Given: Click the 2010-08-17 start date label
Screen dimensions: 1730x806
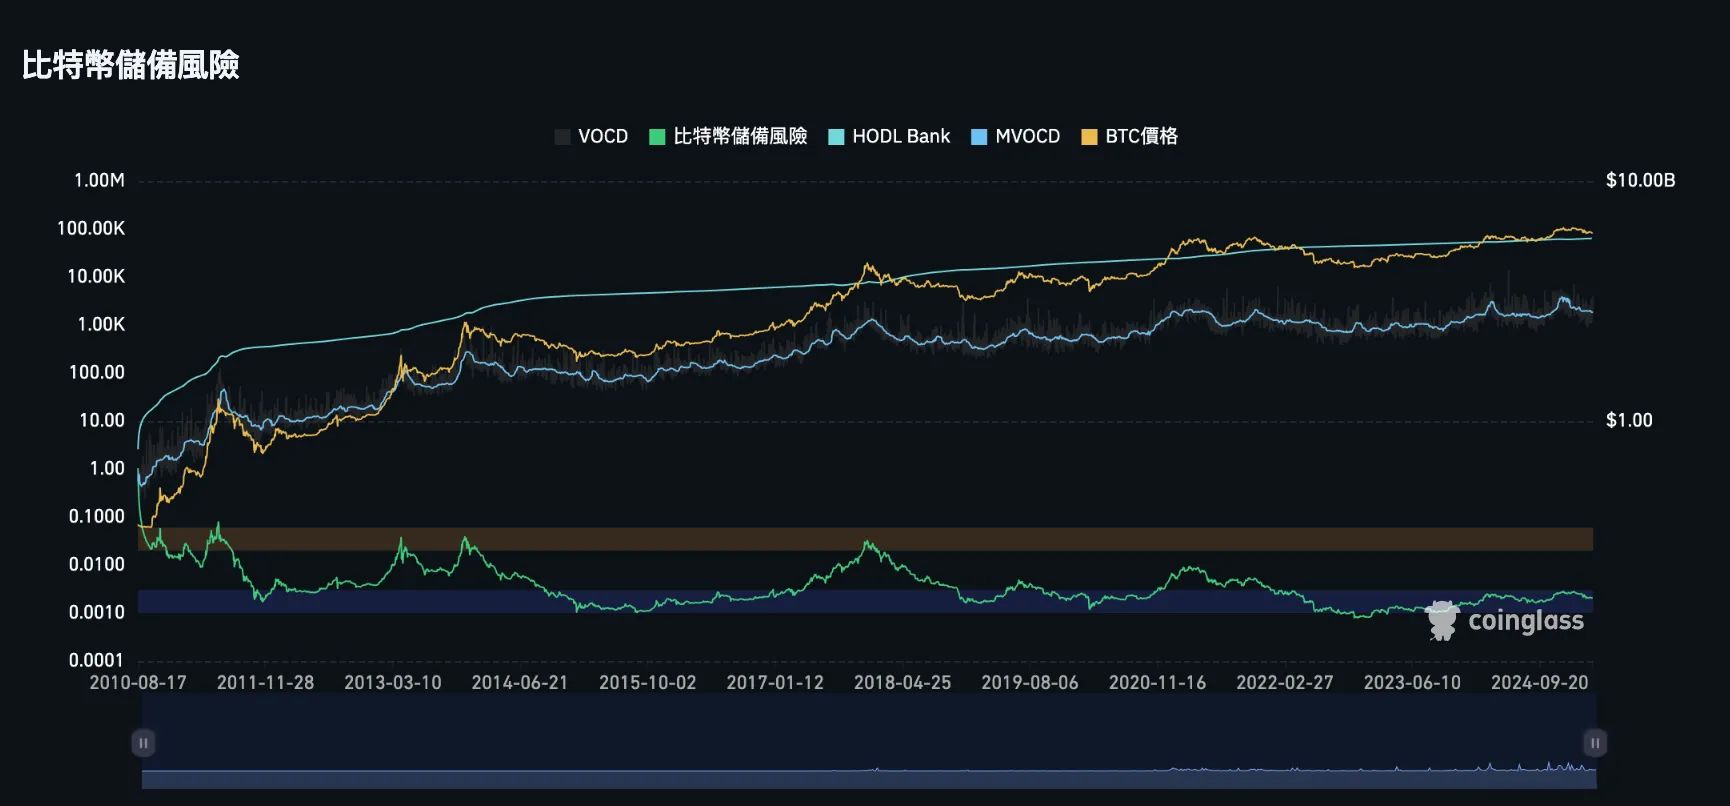Looking at the screenshot, I should [138, 682].
